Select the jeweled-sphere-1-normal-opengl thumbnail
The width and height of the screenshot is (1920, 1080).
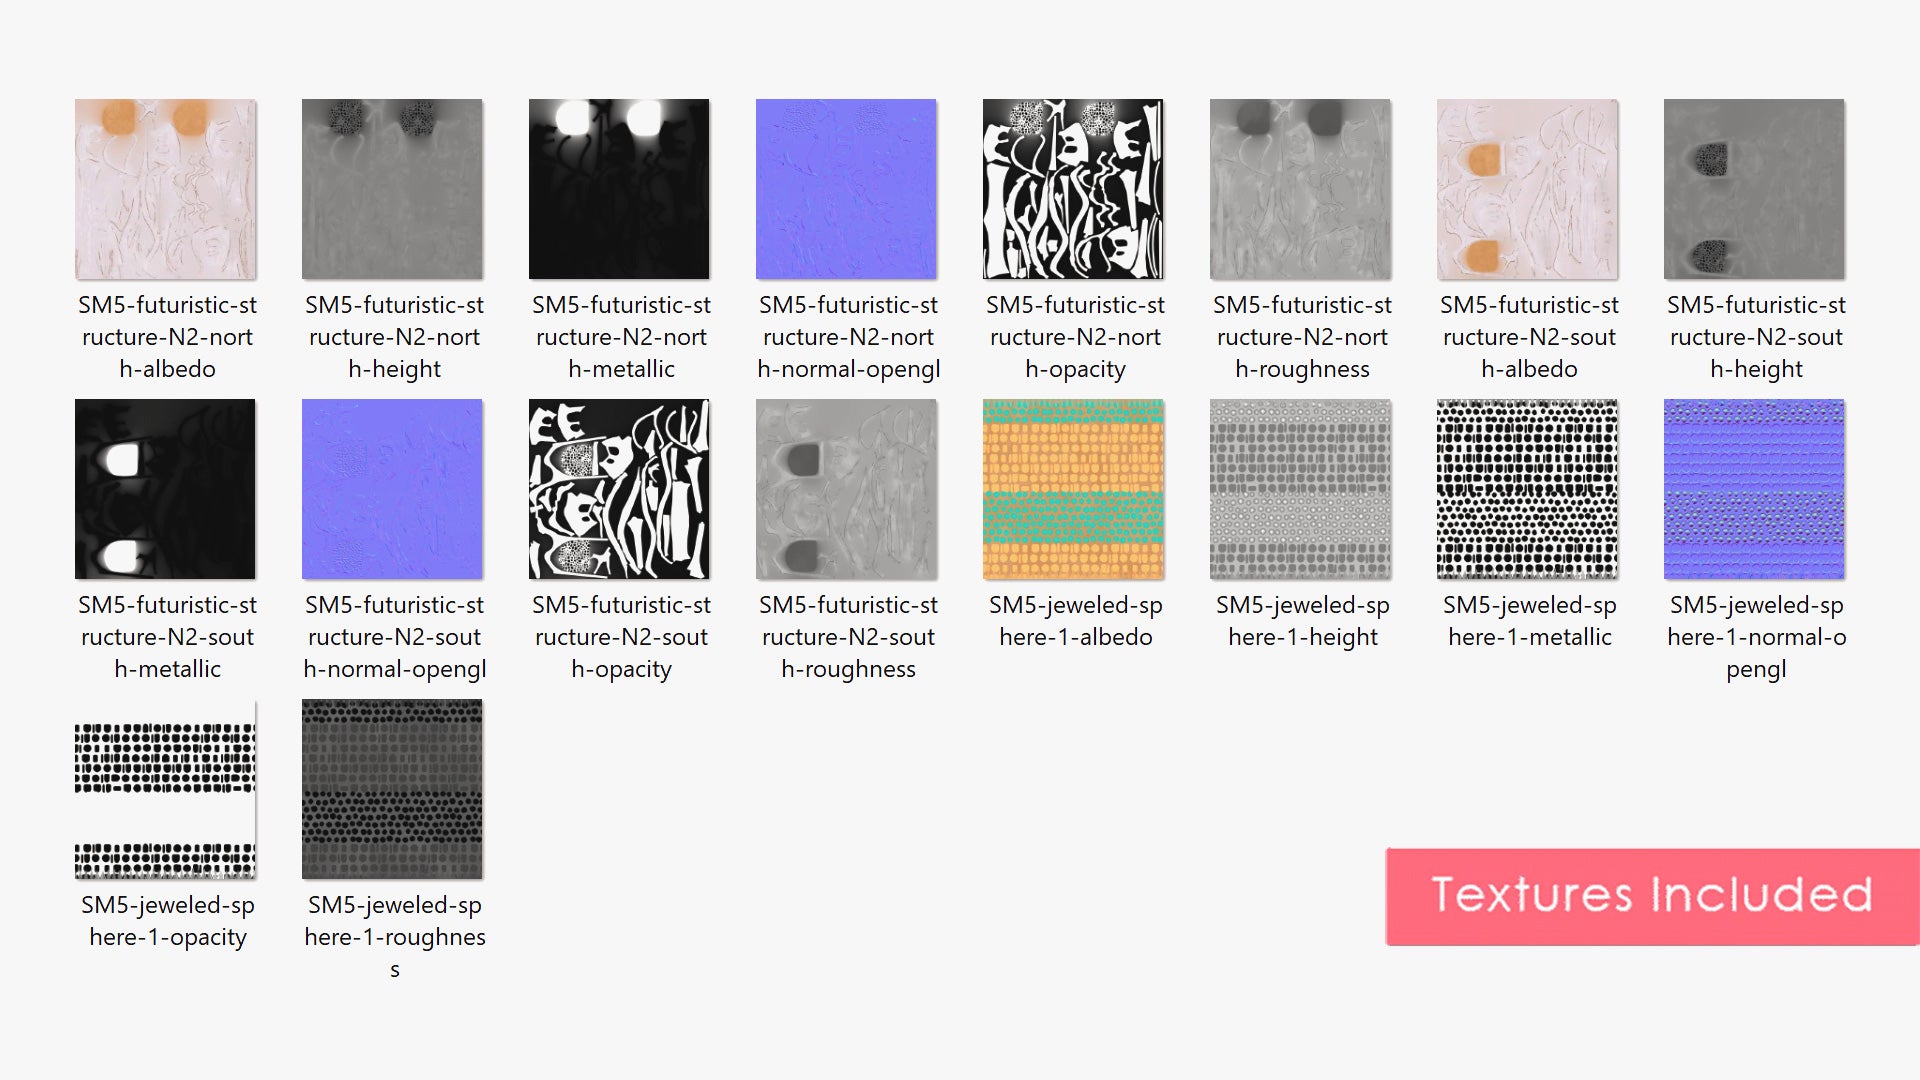pos(1755,489)
